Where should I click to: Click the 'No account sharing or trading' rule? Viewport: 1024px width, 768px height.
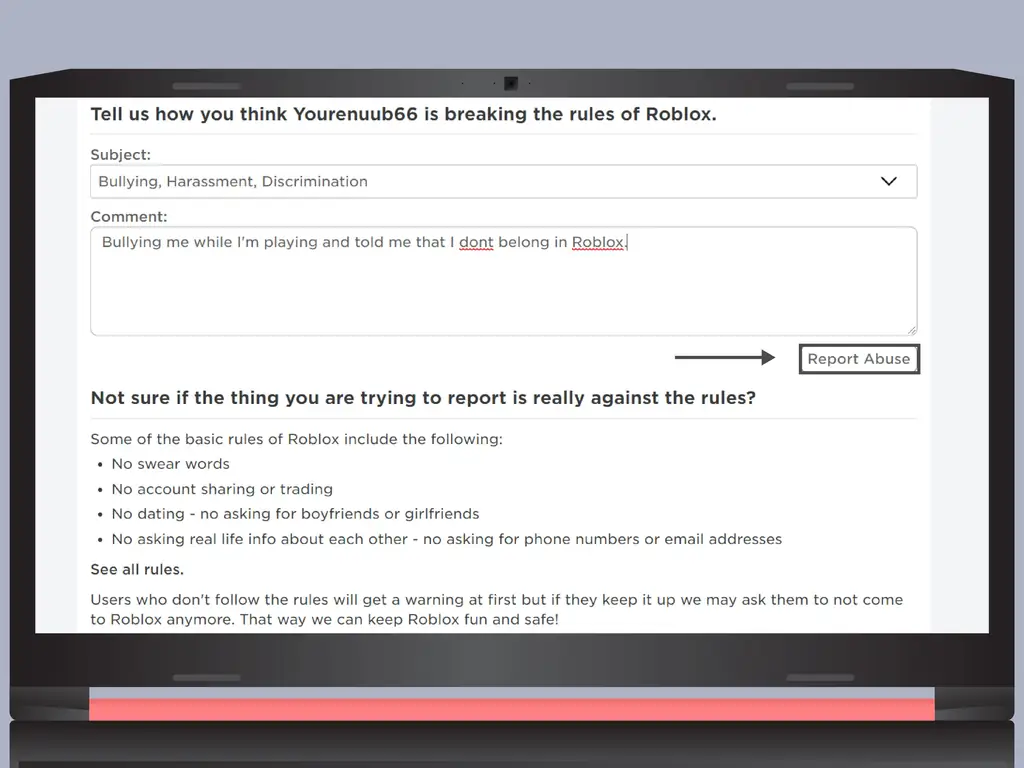point(222,489)
